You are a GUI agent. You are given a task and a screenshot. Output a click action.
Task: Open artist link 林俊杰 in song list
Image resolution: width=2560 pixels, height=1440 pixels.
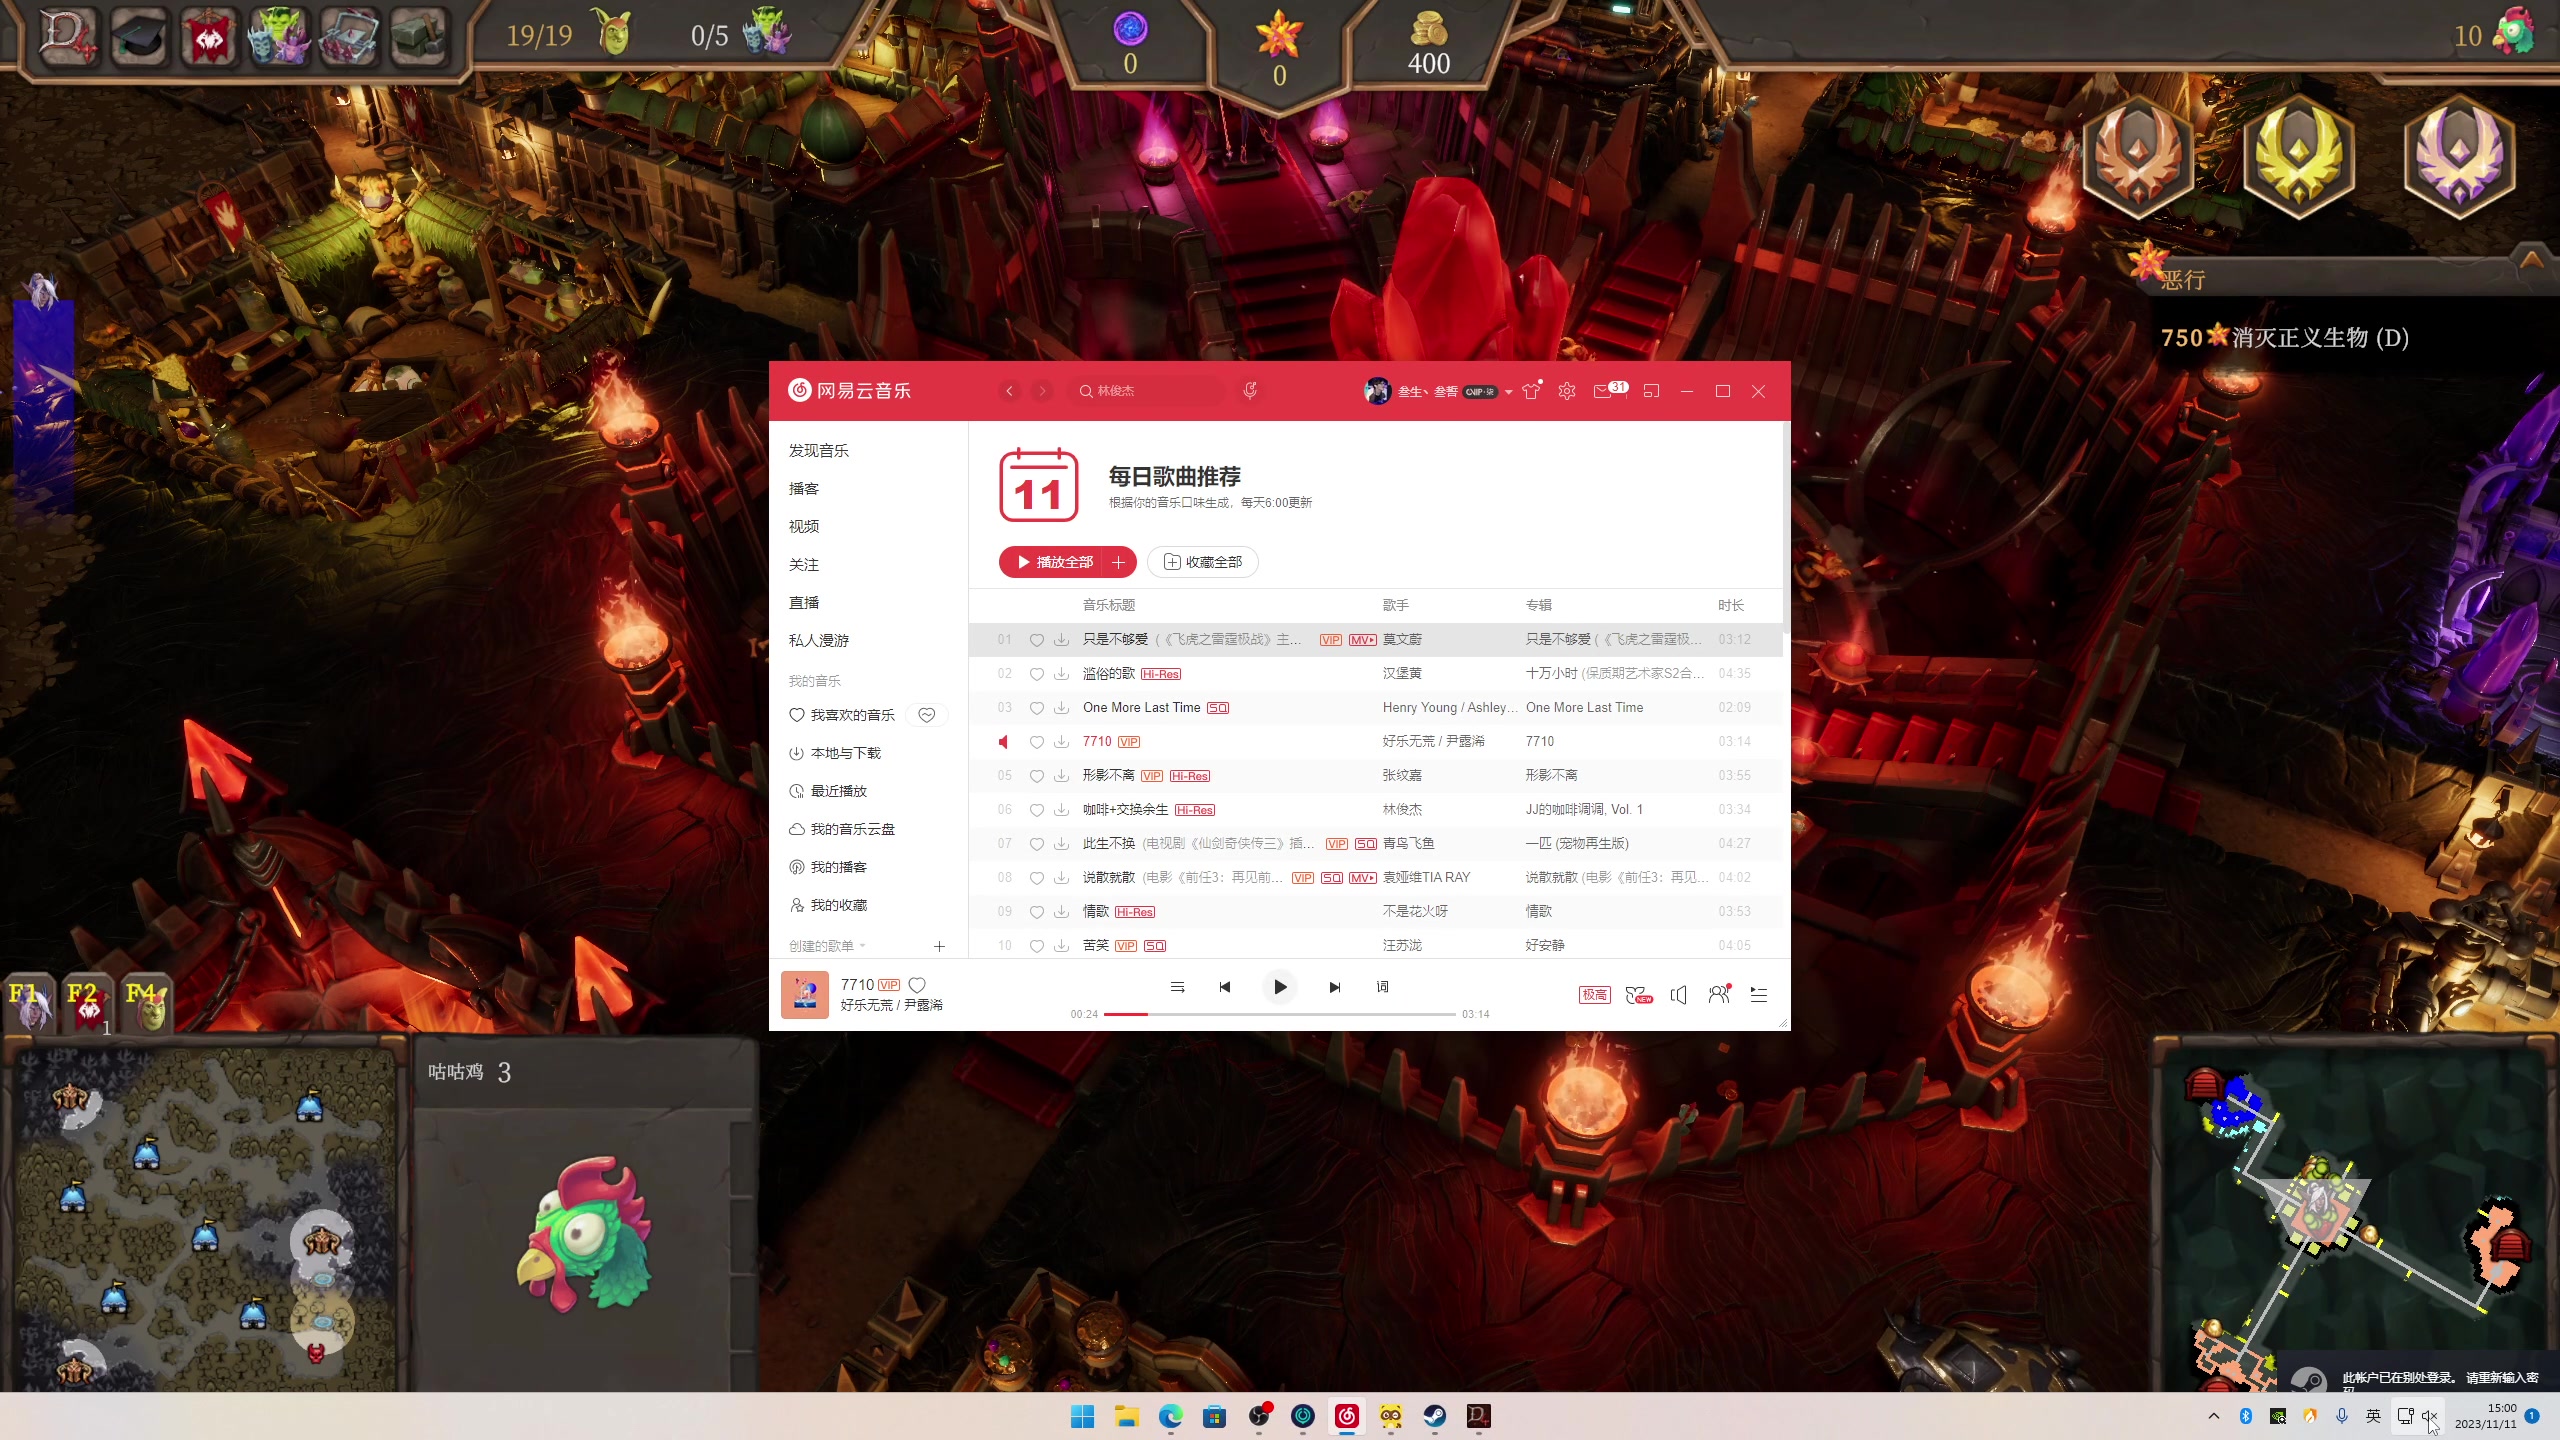tap(1402, 809)
